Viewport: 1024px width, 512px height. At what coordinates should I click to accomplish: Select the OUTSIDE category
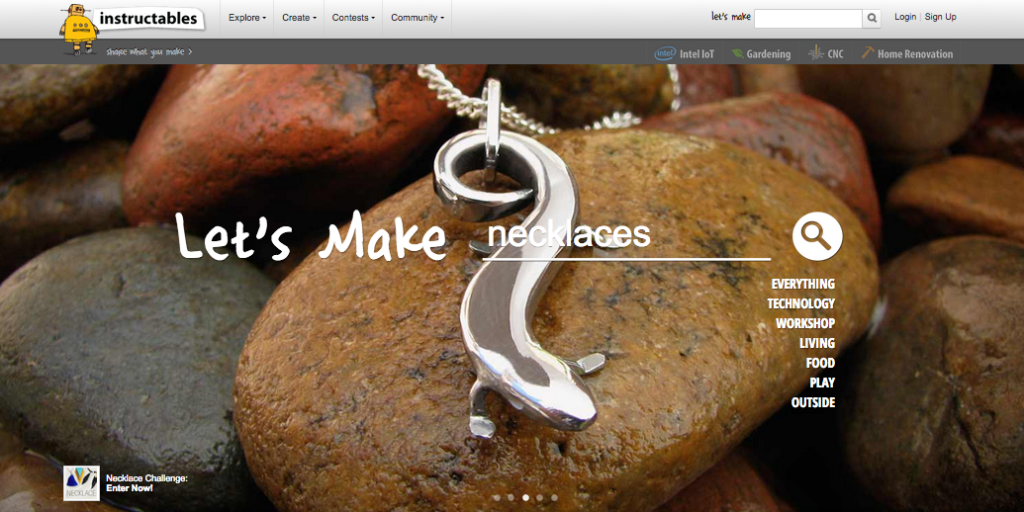point(813,403)
